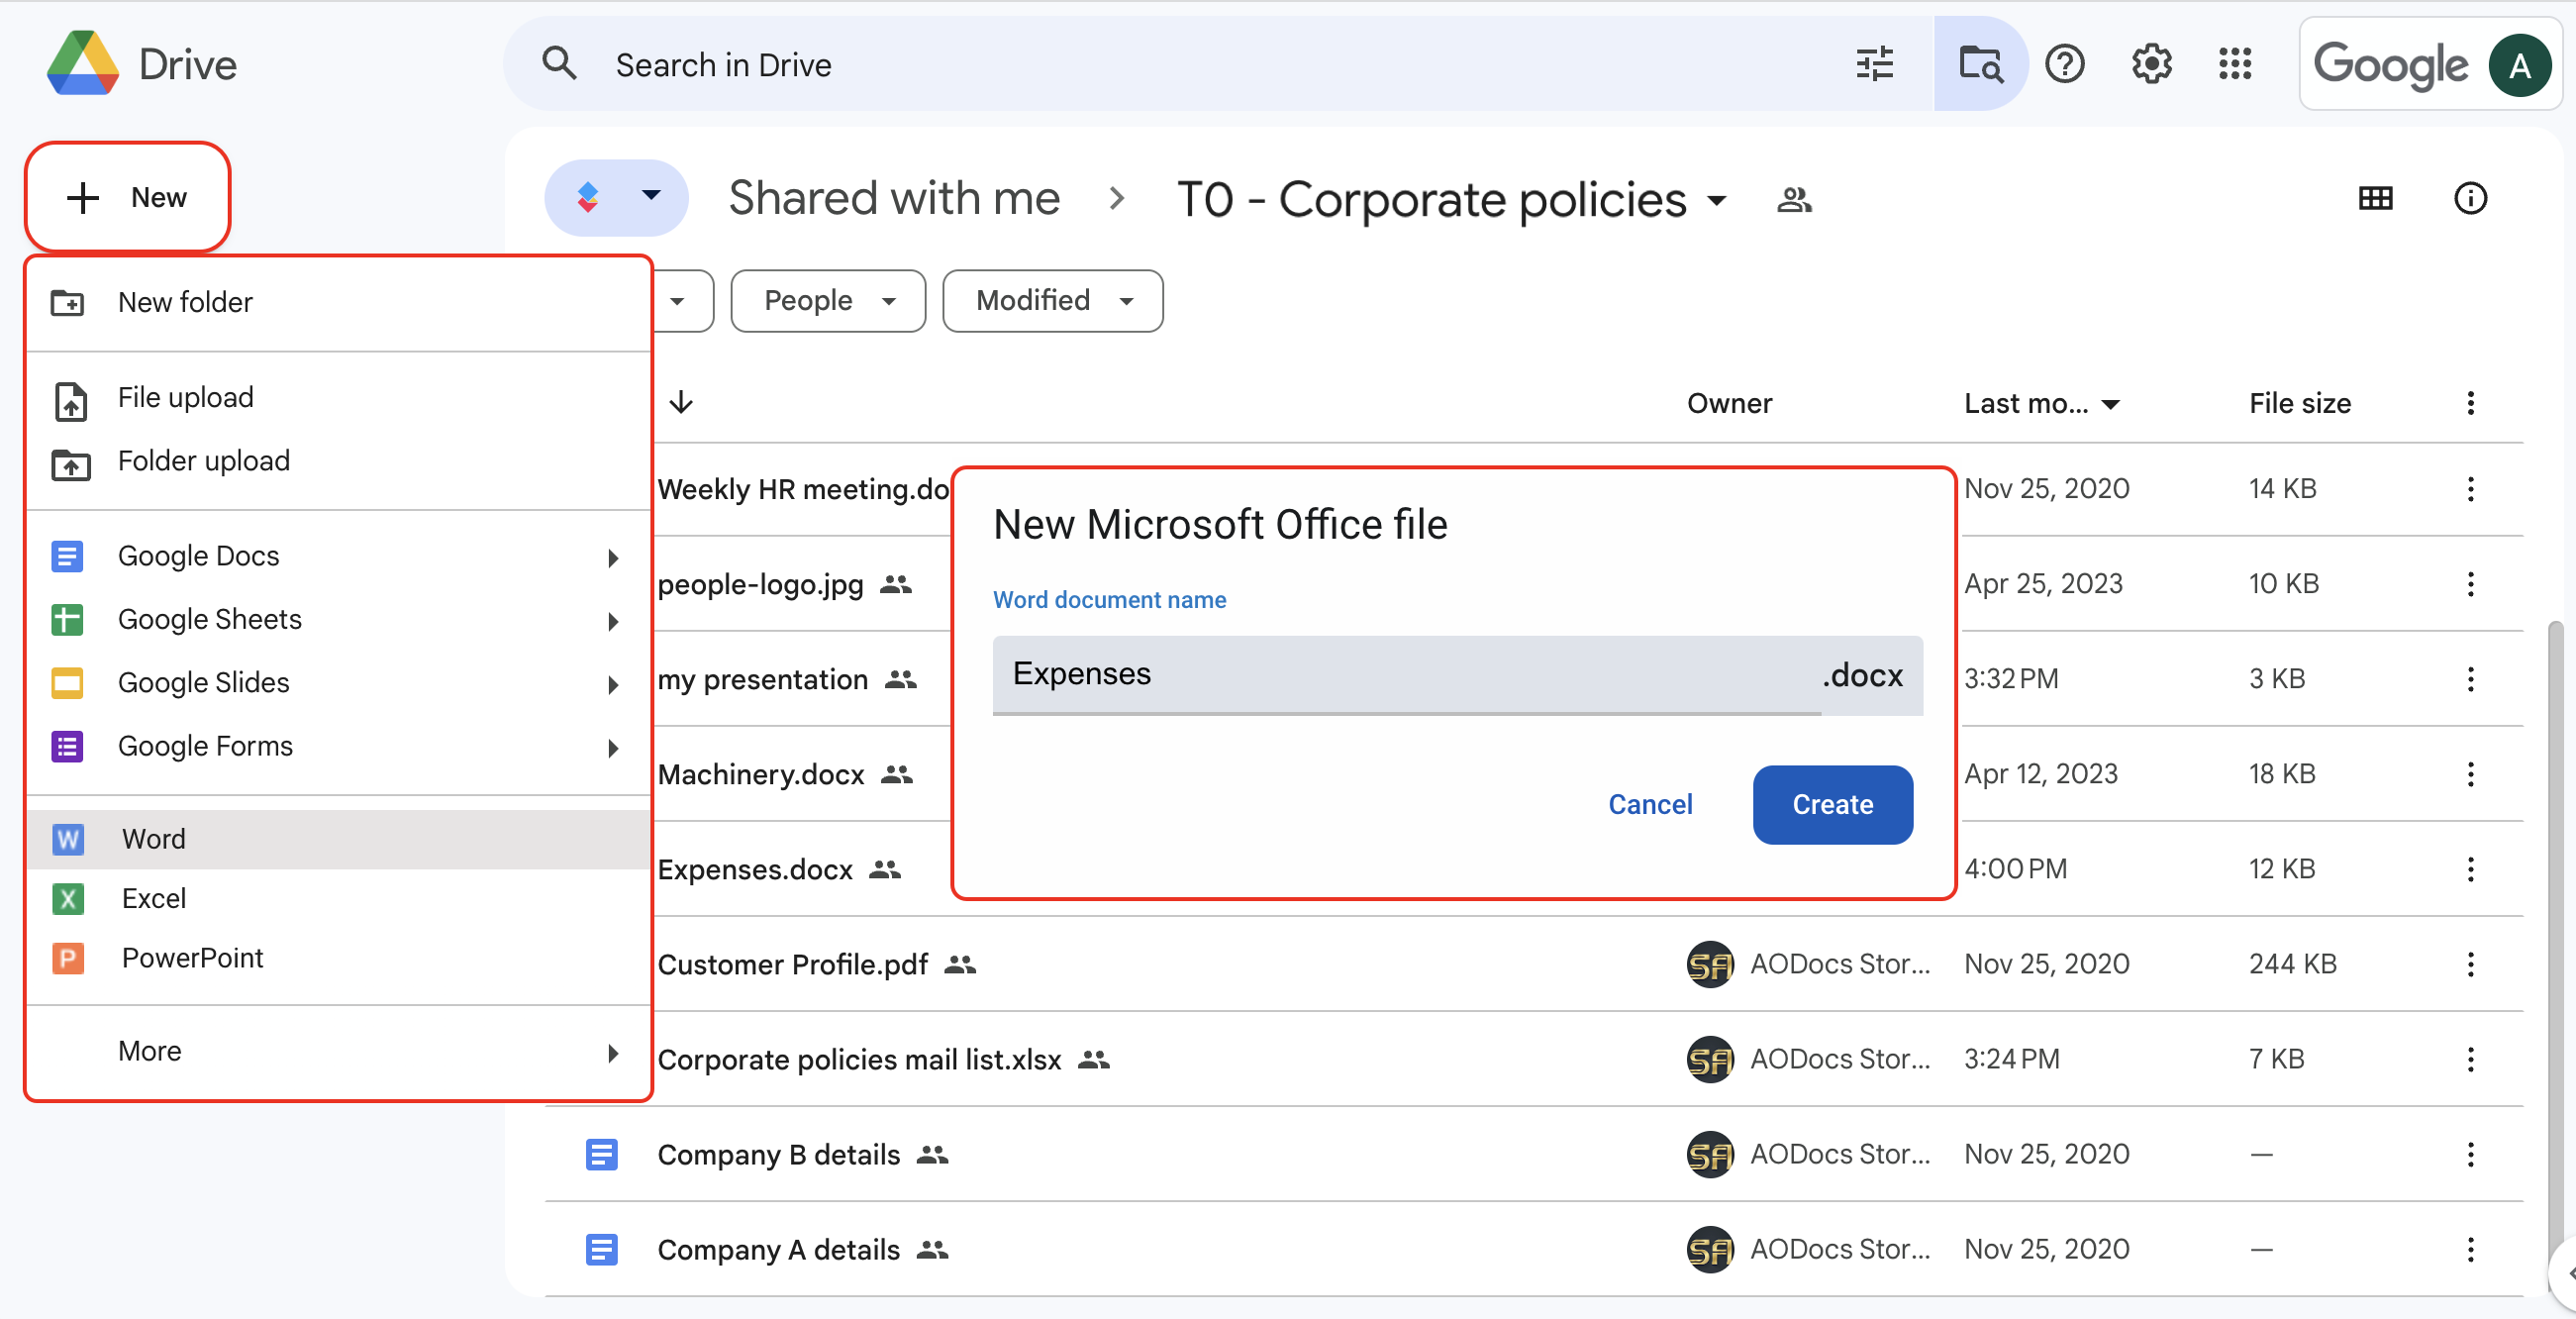Open more actions for Machinery.docx row
The width and height of the screenshot is (2576, 1319).
[2470, 774]
